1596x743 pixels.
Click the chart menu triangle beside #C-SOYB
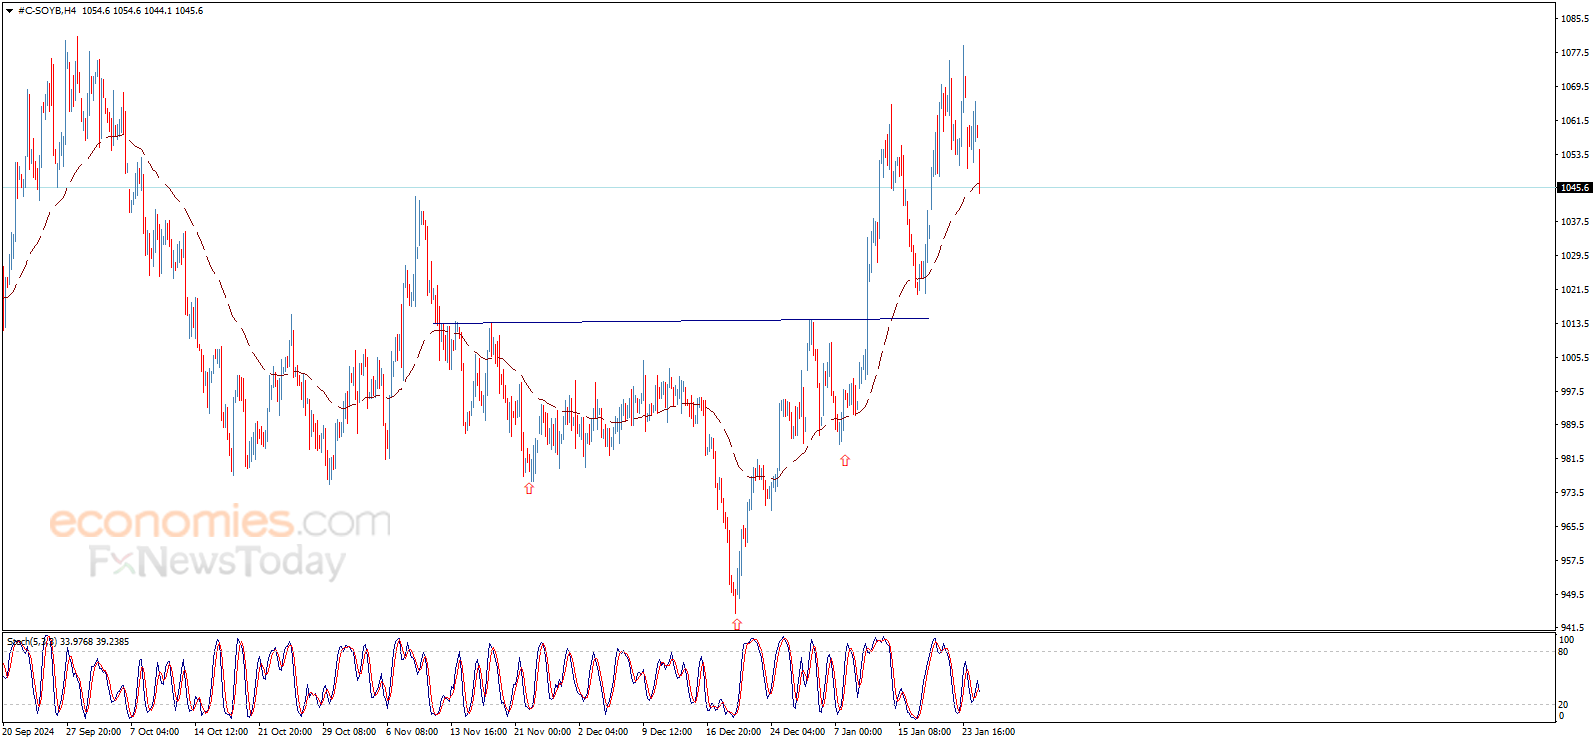point(9,11)
